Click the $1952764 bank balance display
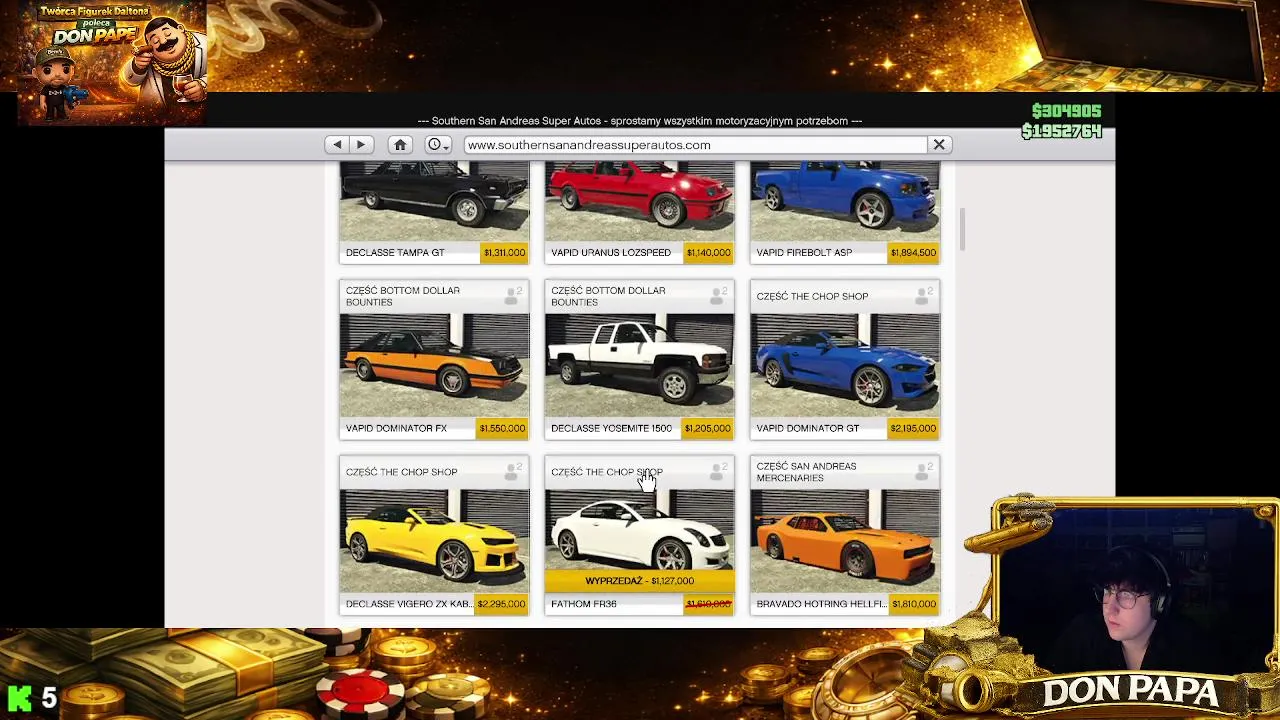The image size is (1280, 720). point(1061,131)
